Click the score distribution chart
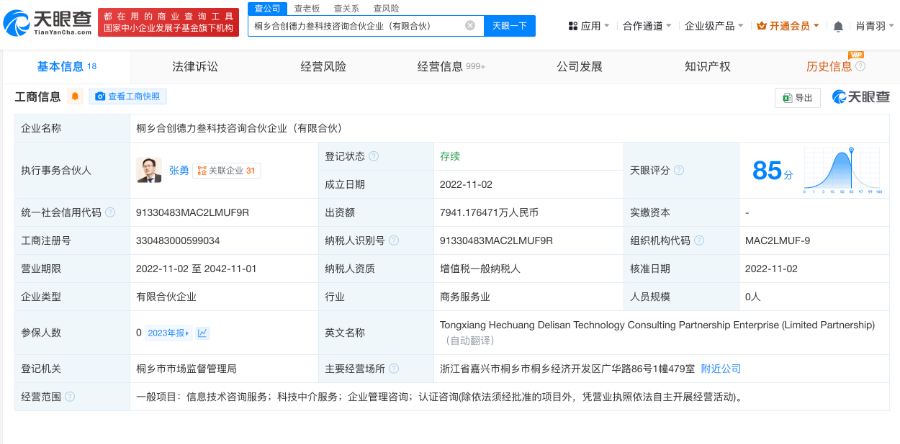 [842, 170]
